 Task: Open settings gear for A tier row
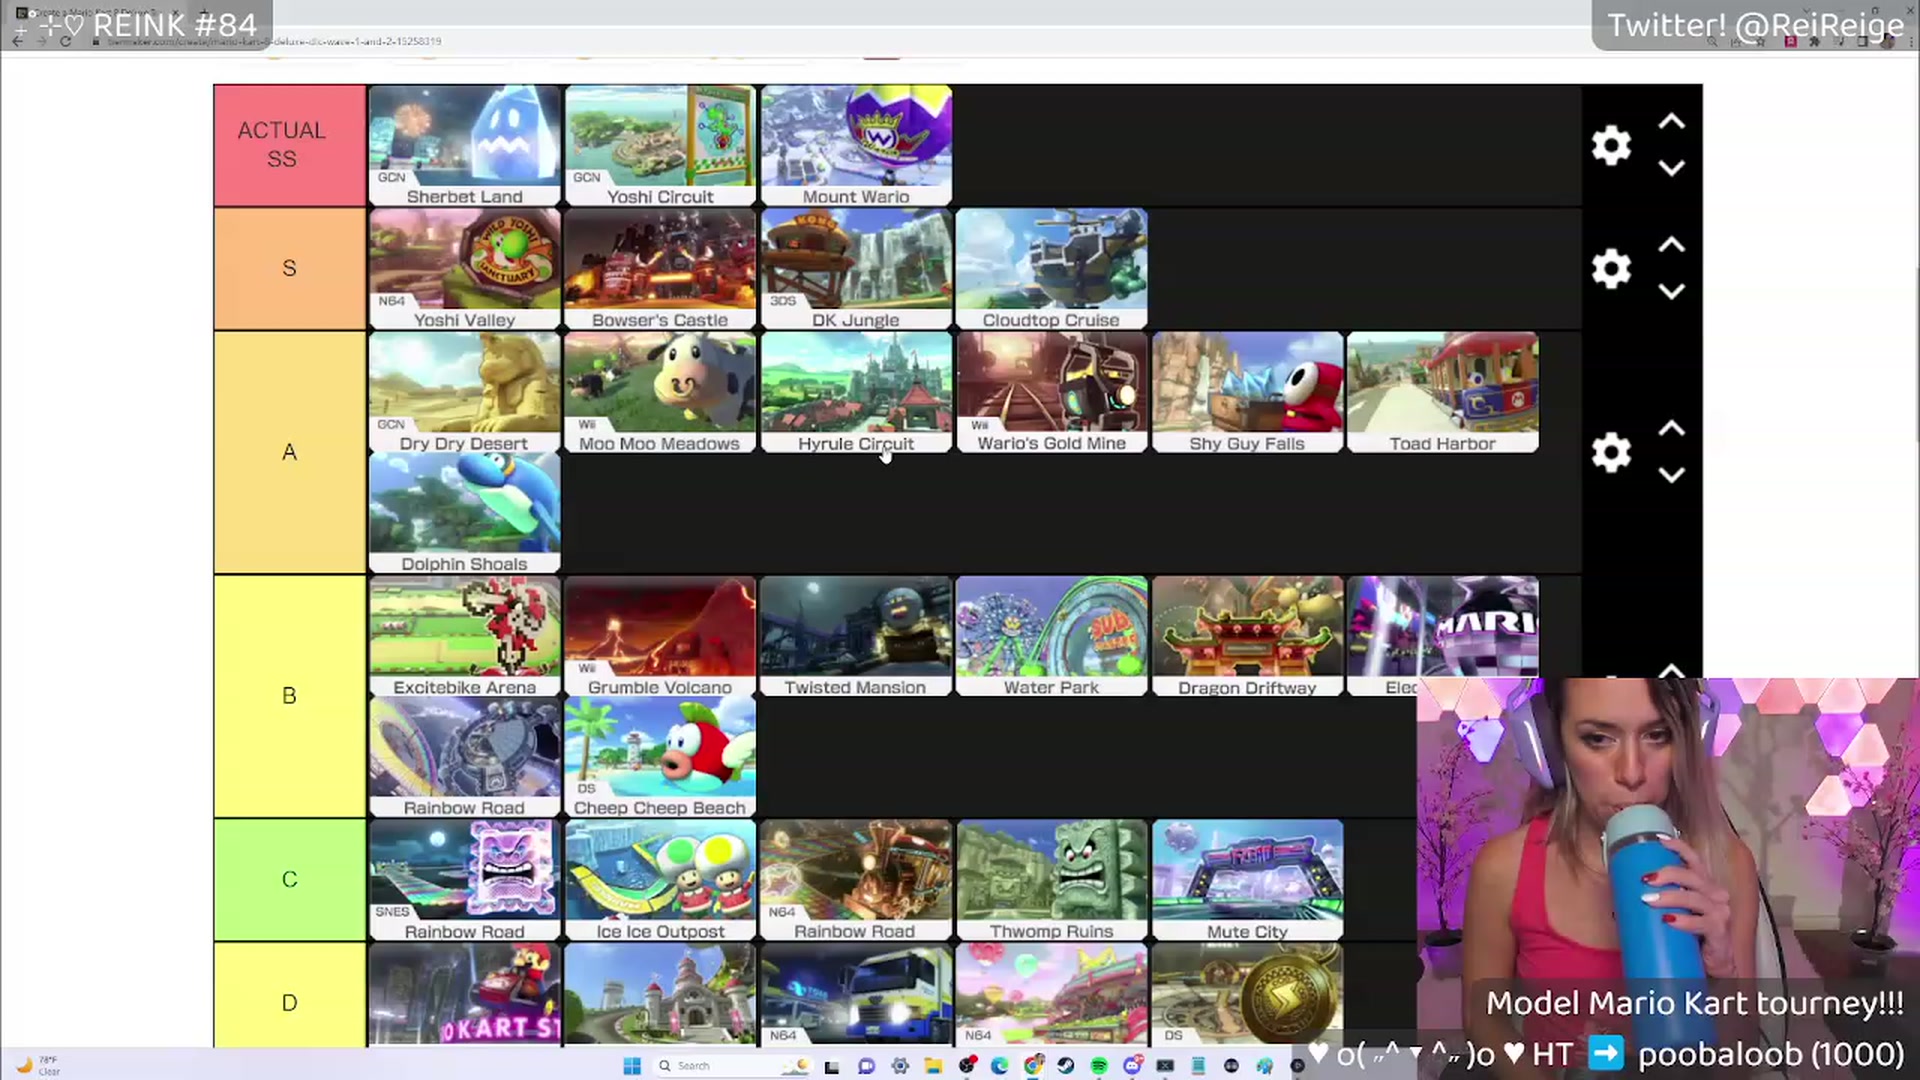point(1611,453)
